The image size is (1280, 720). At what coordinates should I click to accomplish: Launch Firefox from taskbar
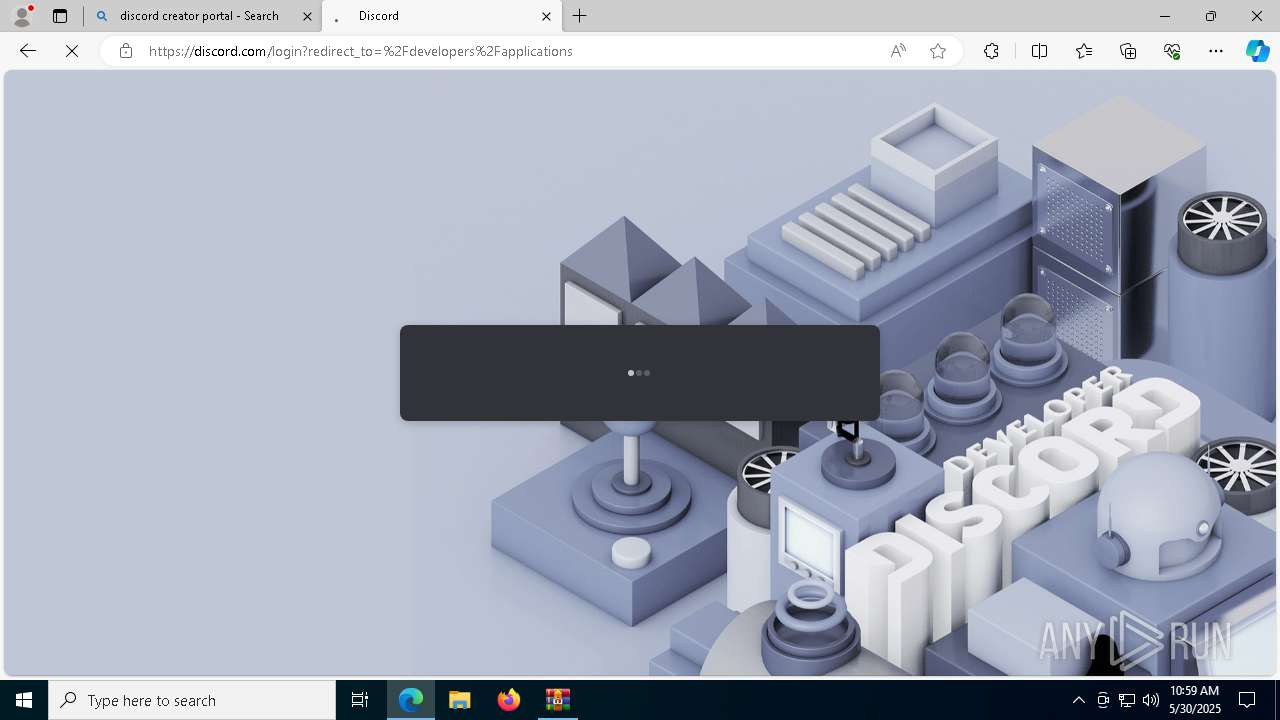coord(509,700)
